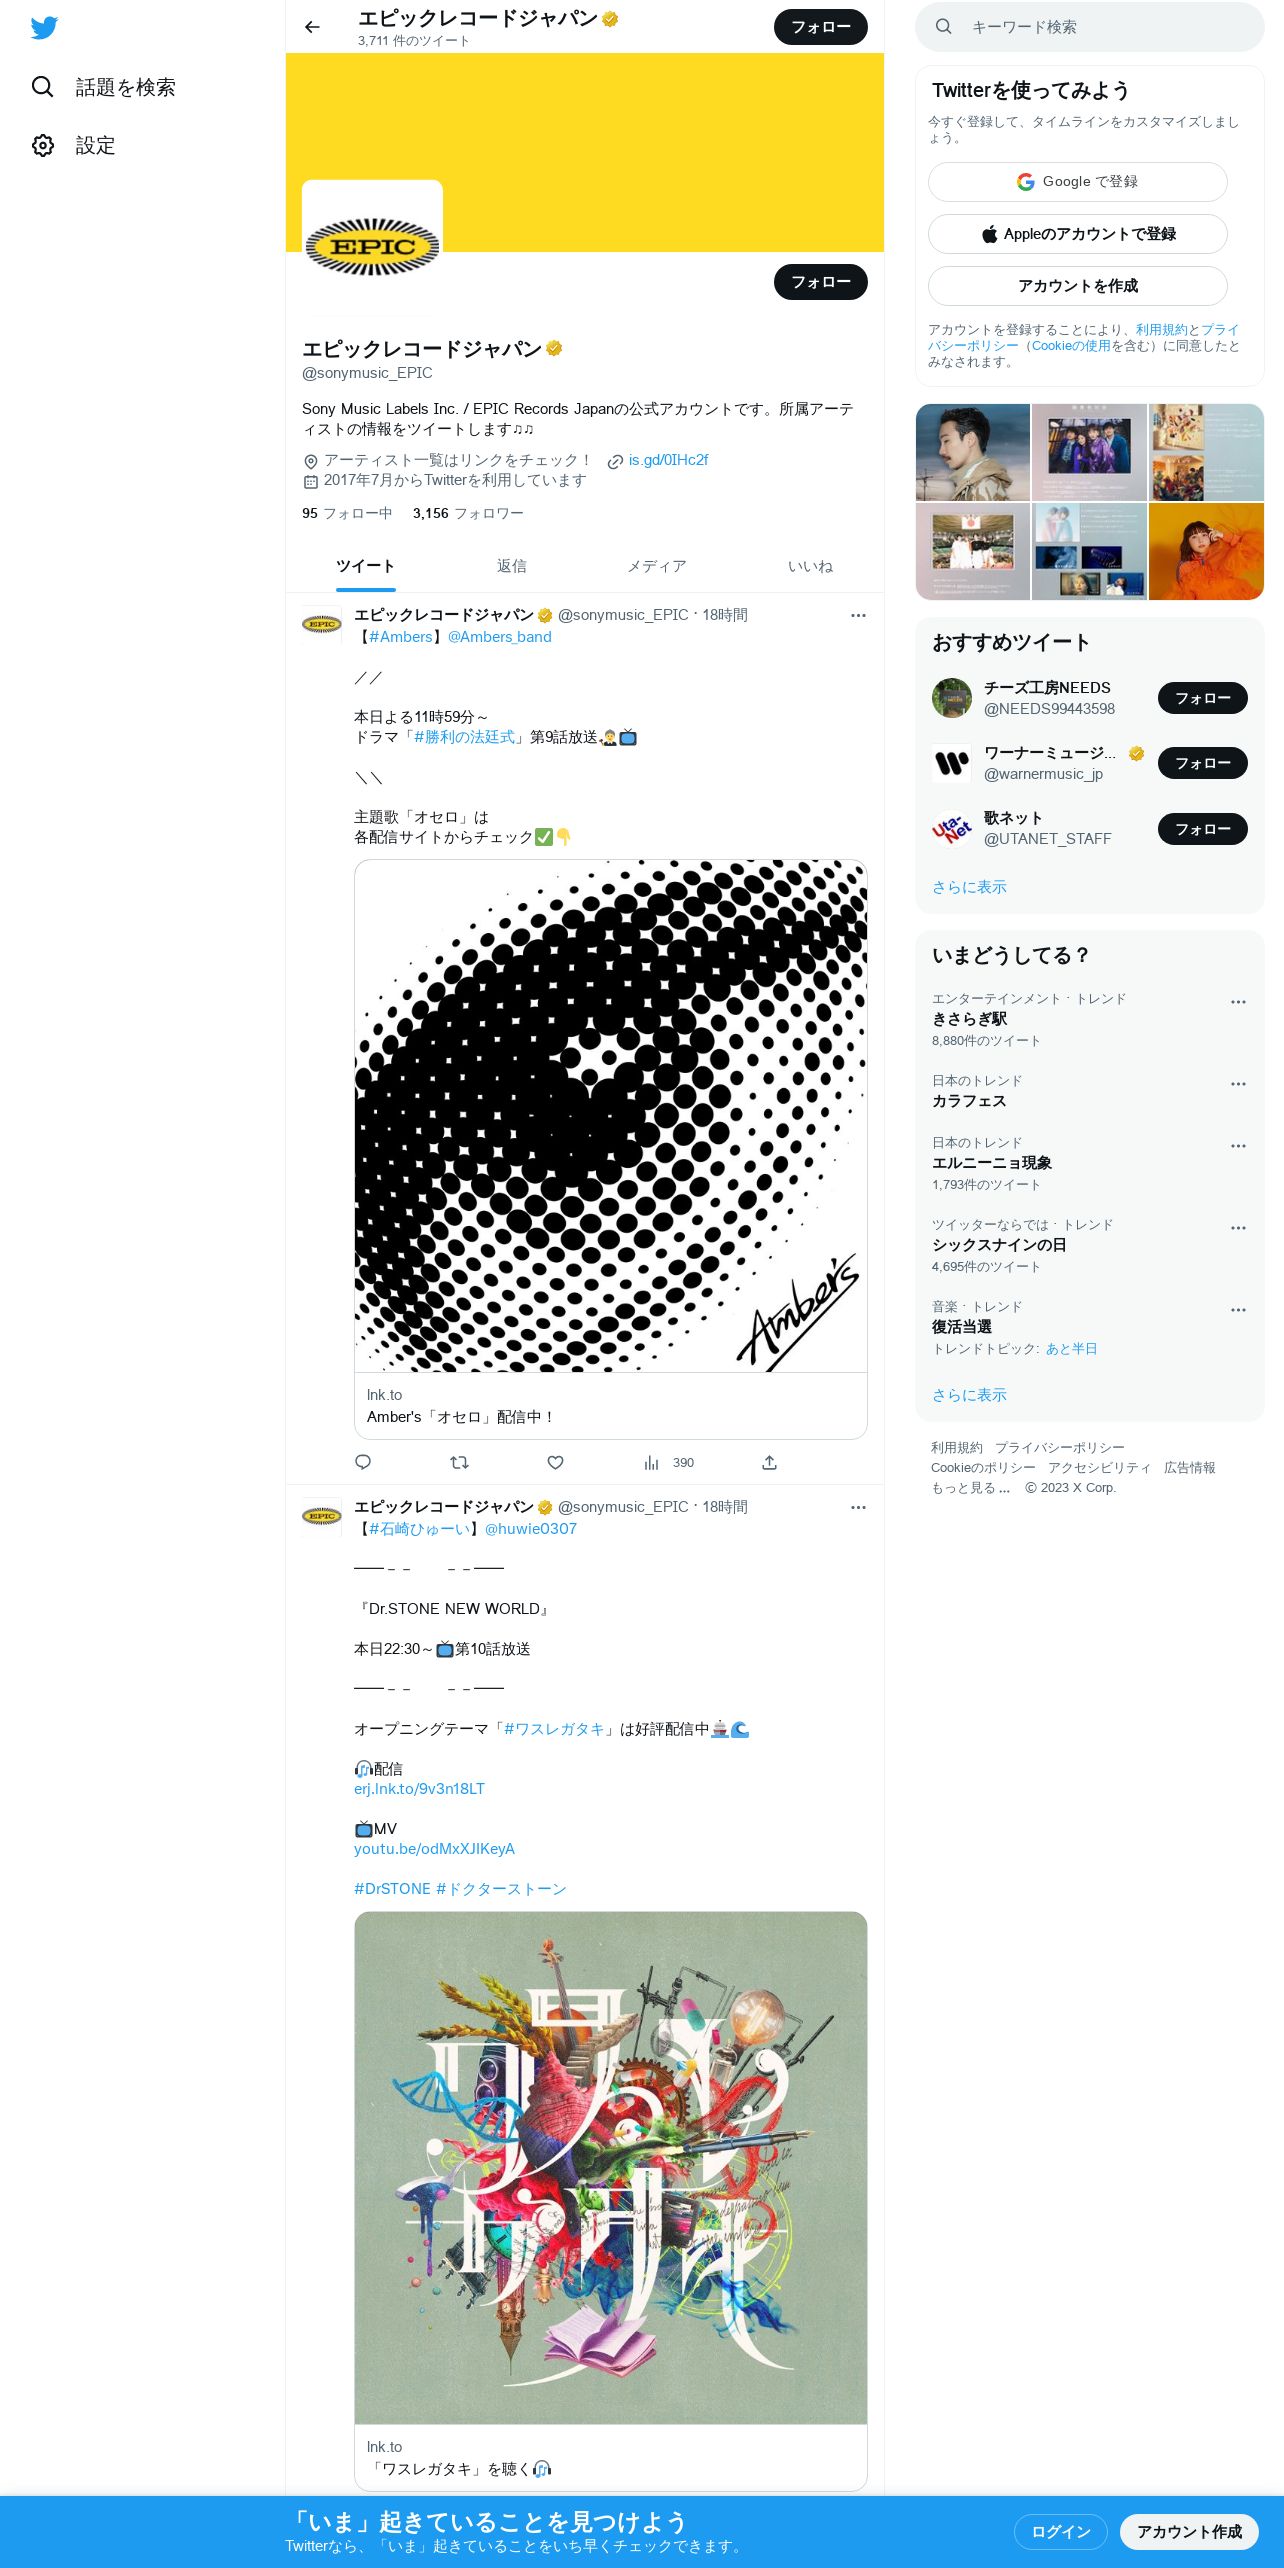Open more options on the #Ambers tweet
1284x2568 pixels.
858,615
